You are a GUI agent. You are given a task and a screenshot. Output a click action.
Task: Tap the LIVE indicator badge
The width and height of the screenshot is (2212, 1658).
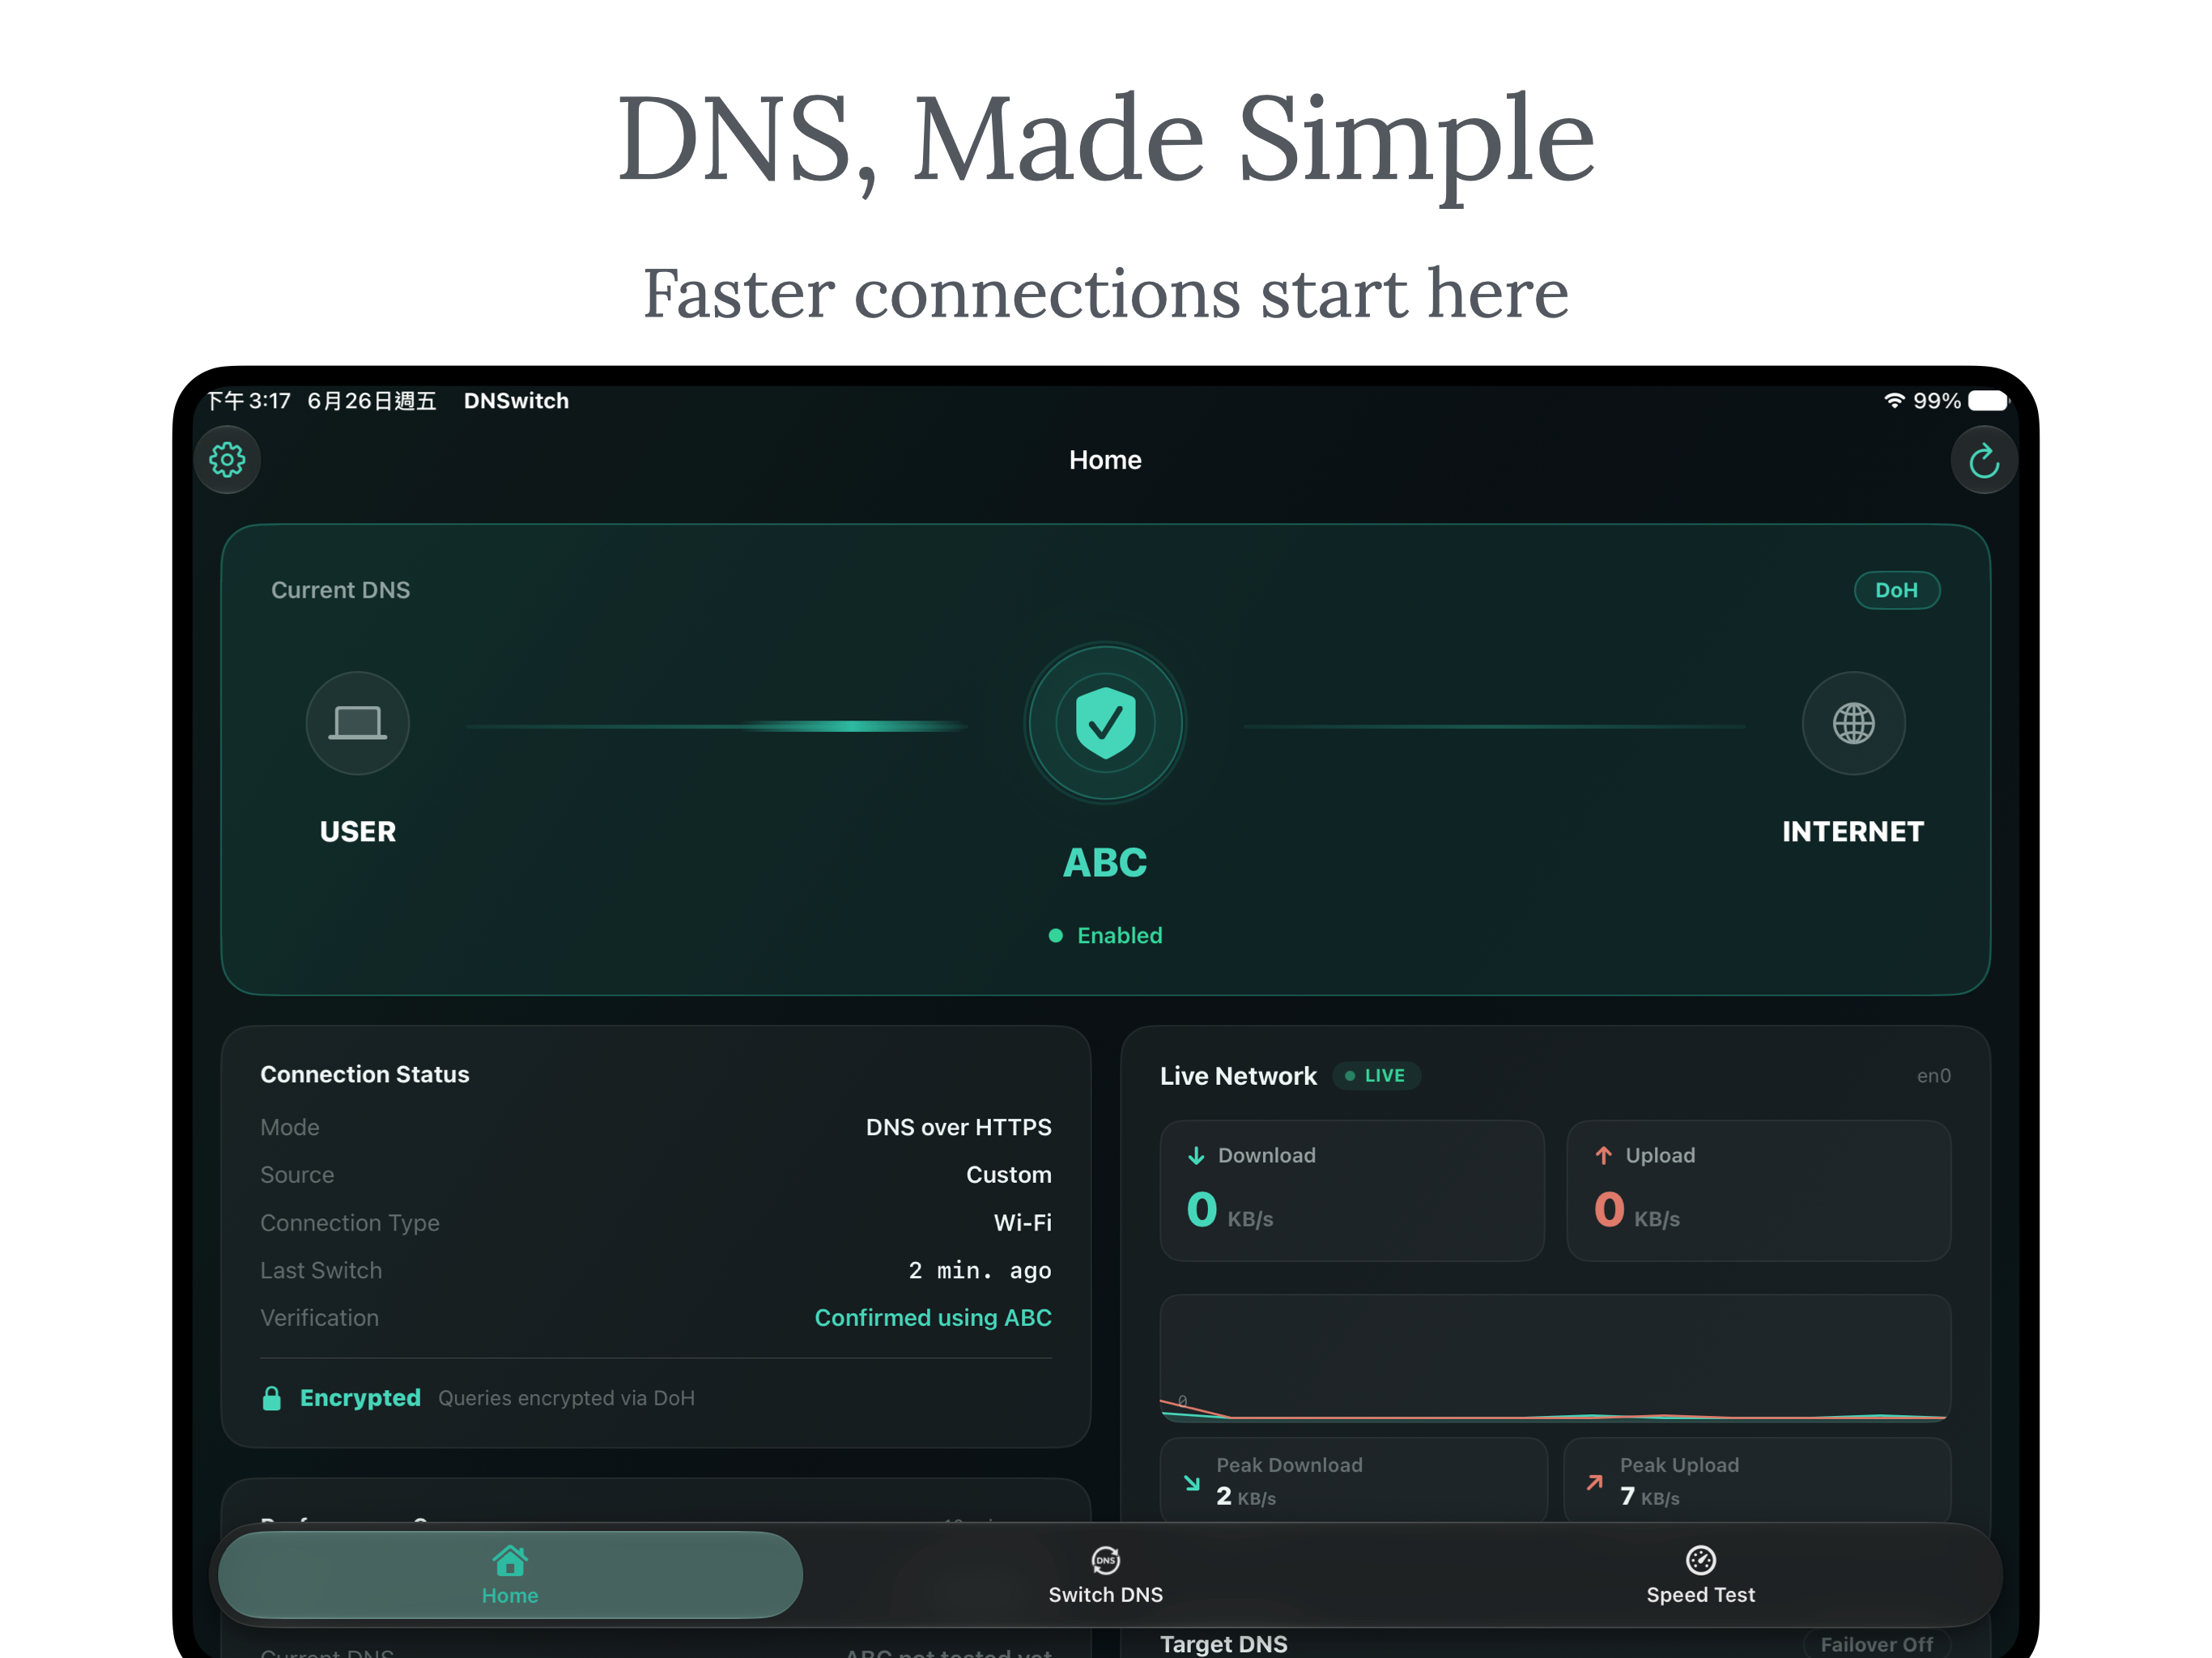(1376, 1075)
